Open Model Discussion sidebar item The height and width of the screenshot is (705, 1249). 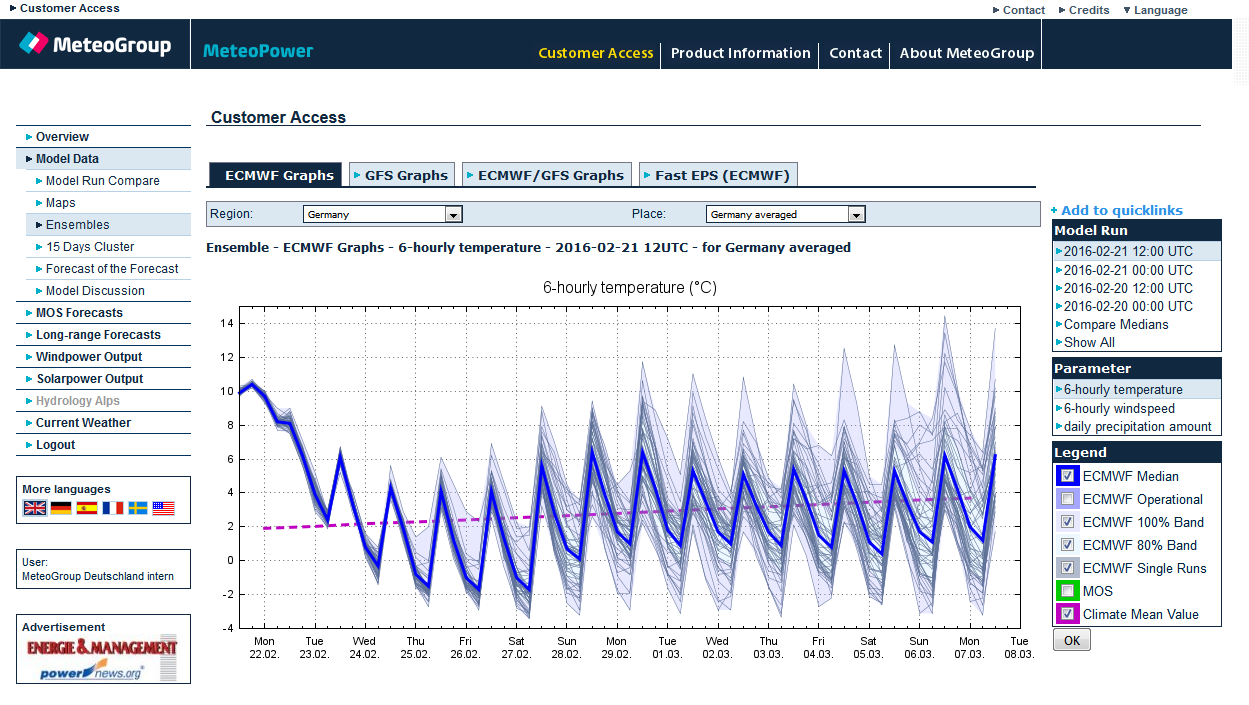pyautogui.click(x=109, y=291)
